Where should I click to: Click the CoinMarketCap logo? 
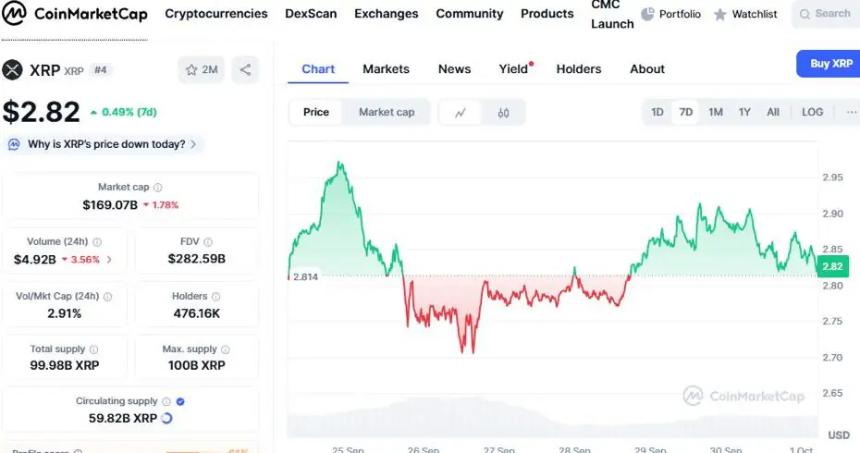[x=75, y=15]
